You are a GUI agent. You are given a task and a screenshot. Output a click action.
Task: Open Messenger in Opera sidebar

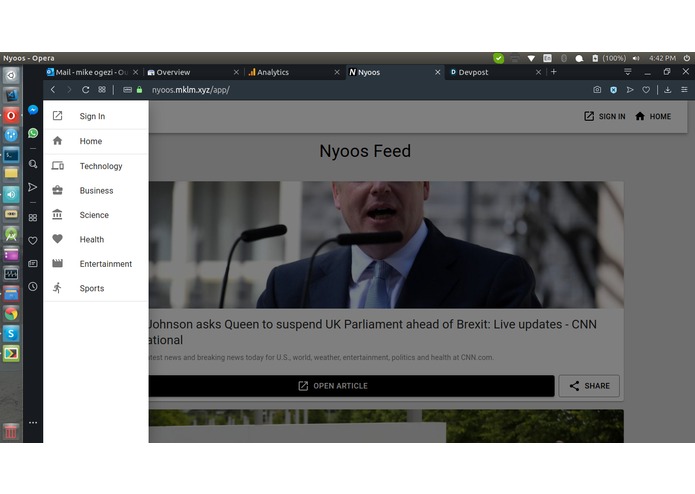pyautogui.click(x=33, y=110)
